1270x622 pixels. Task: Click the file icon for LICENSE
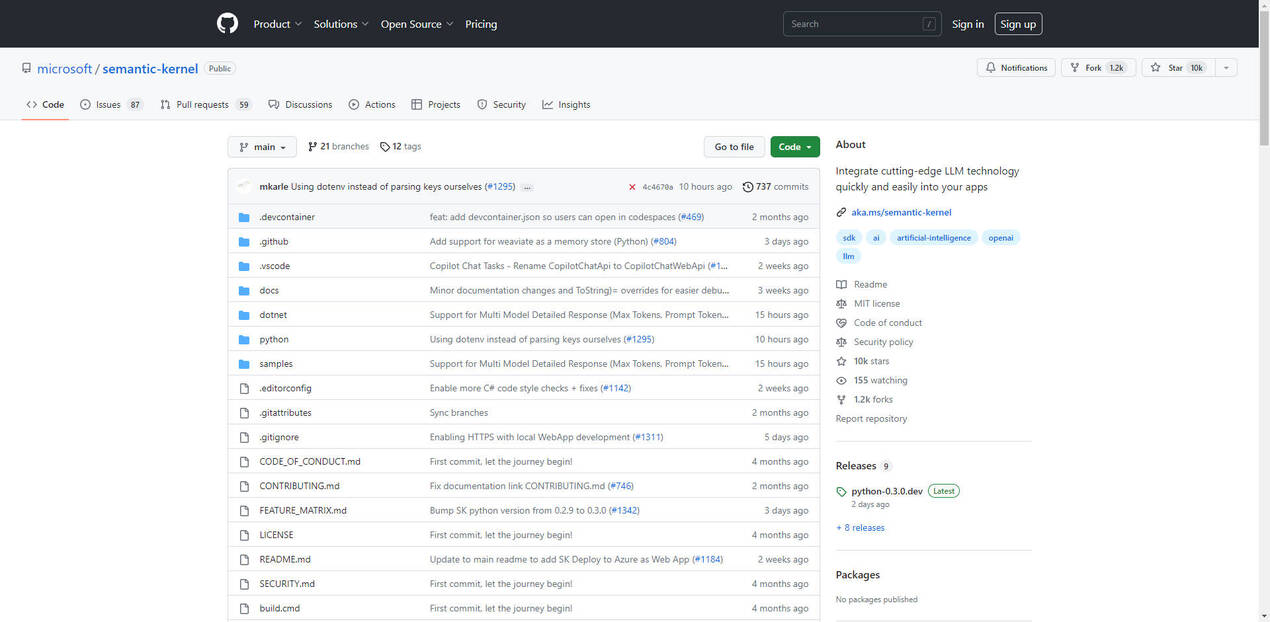[244, 535]
